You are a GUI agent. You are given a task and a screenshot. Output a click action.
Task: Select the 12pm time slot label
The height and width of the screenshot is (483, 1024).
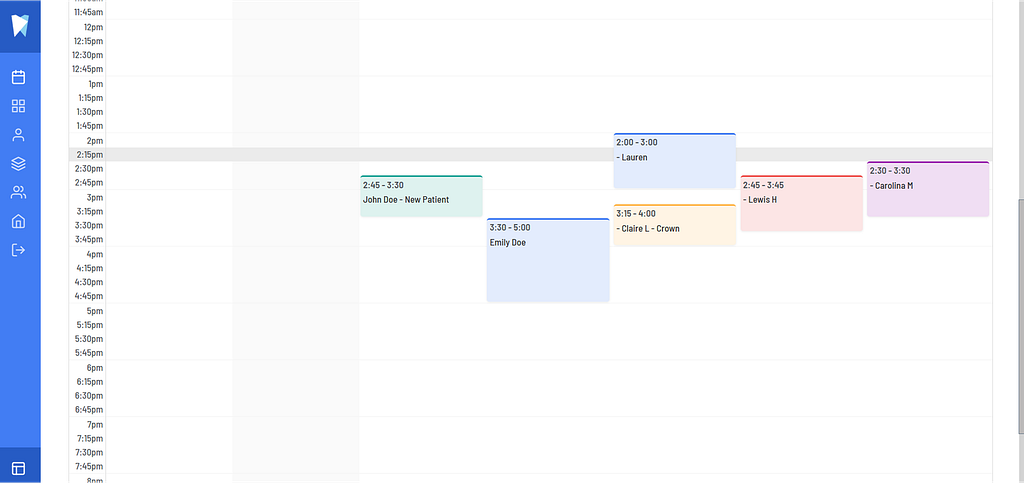pos(93,27)
